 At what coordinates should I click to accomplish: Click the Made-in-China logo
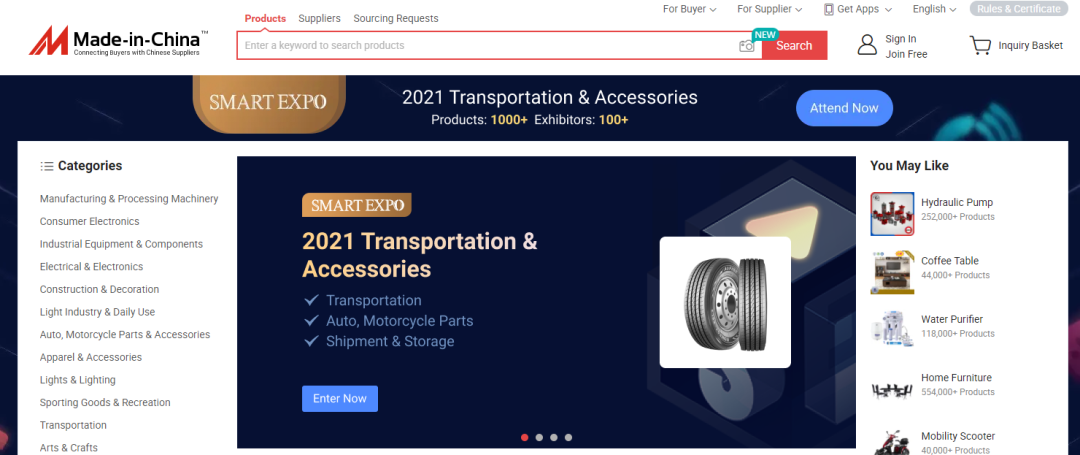(118, 41)
